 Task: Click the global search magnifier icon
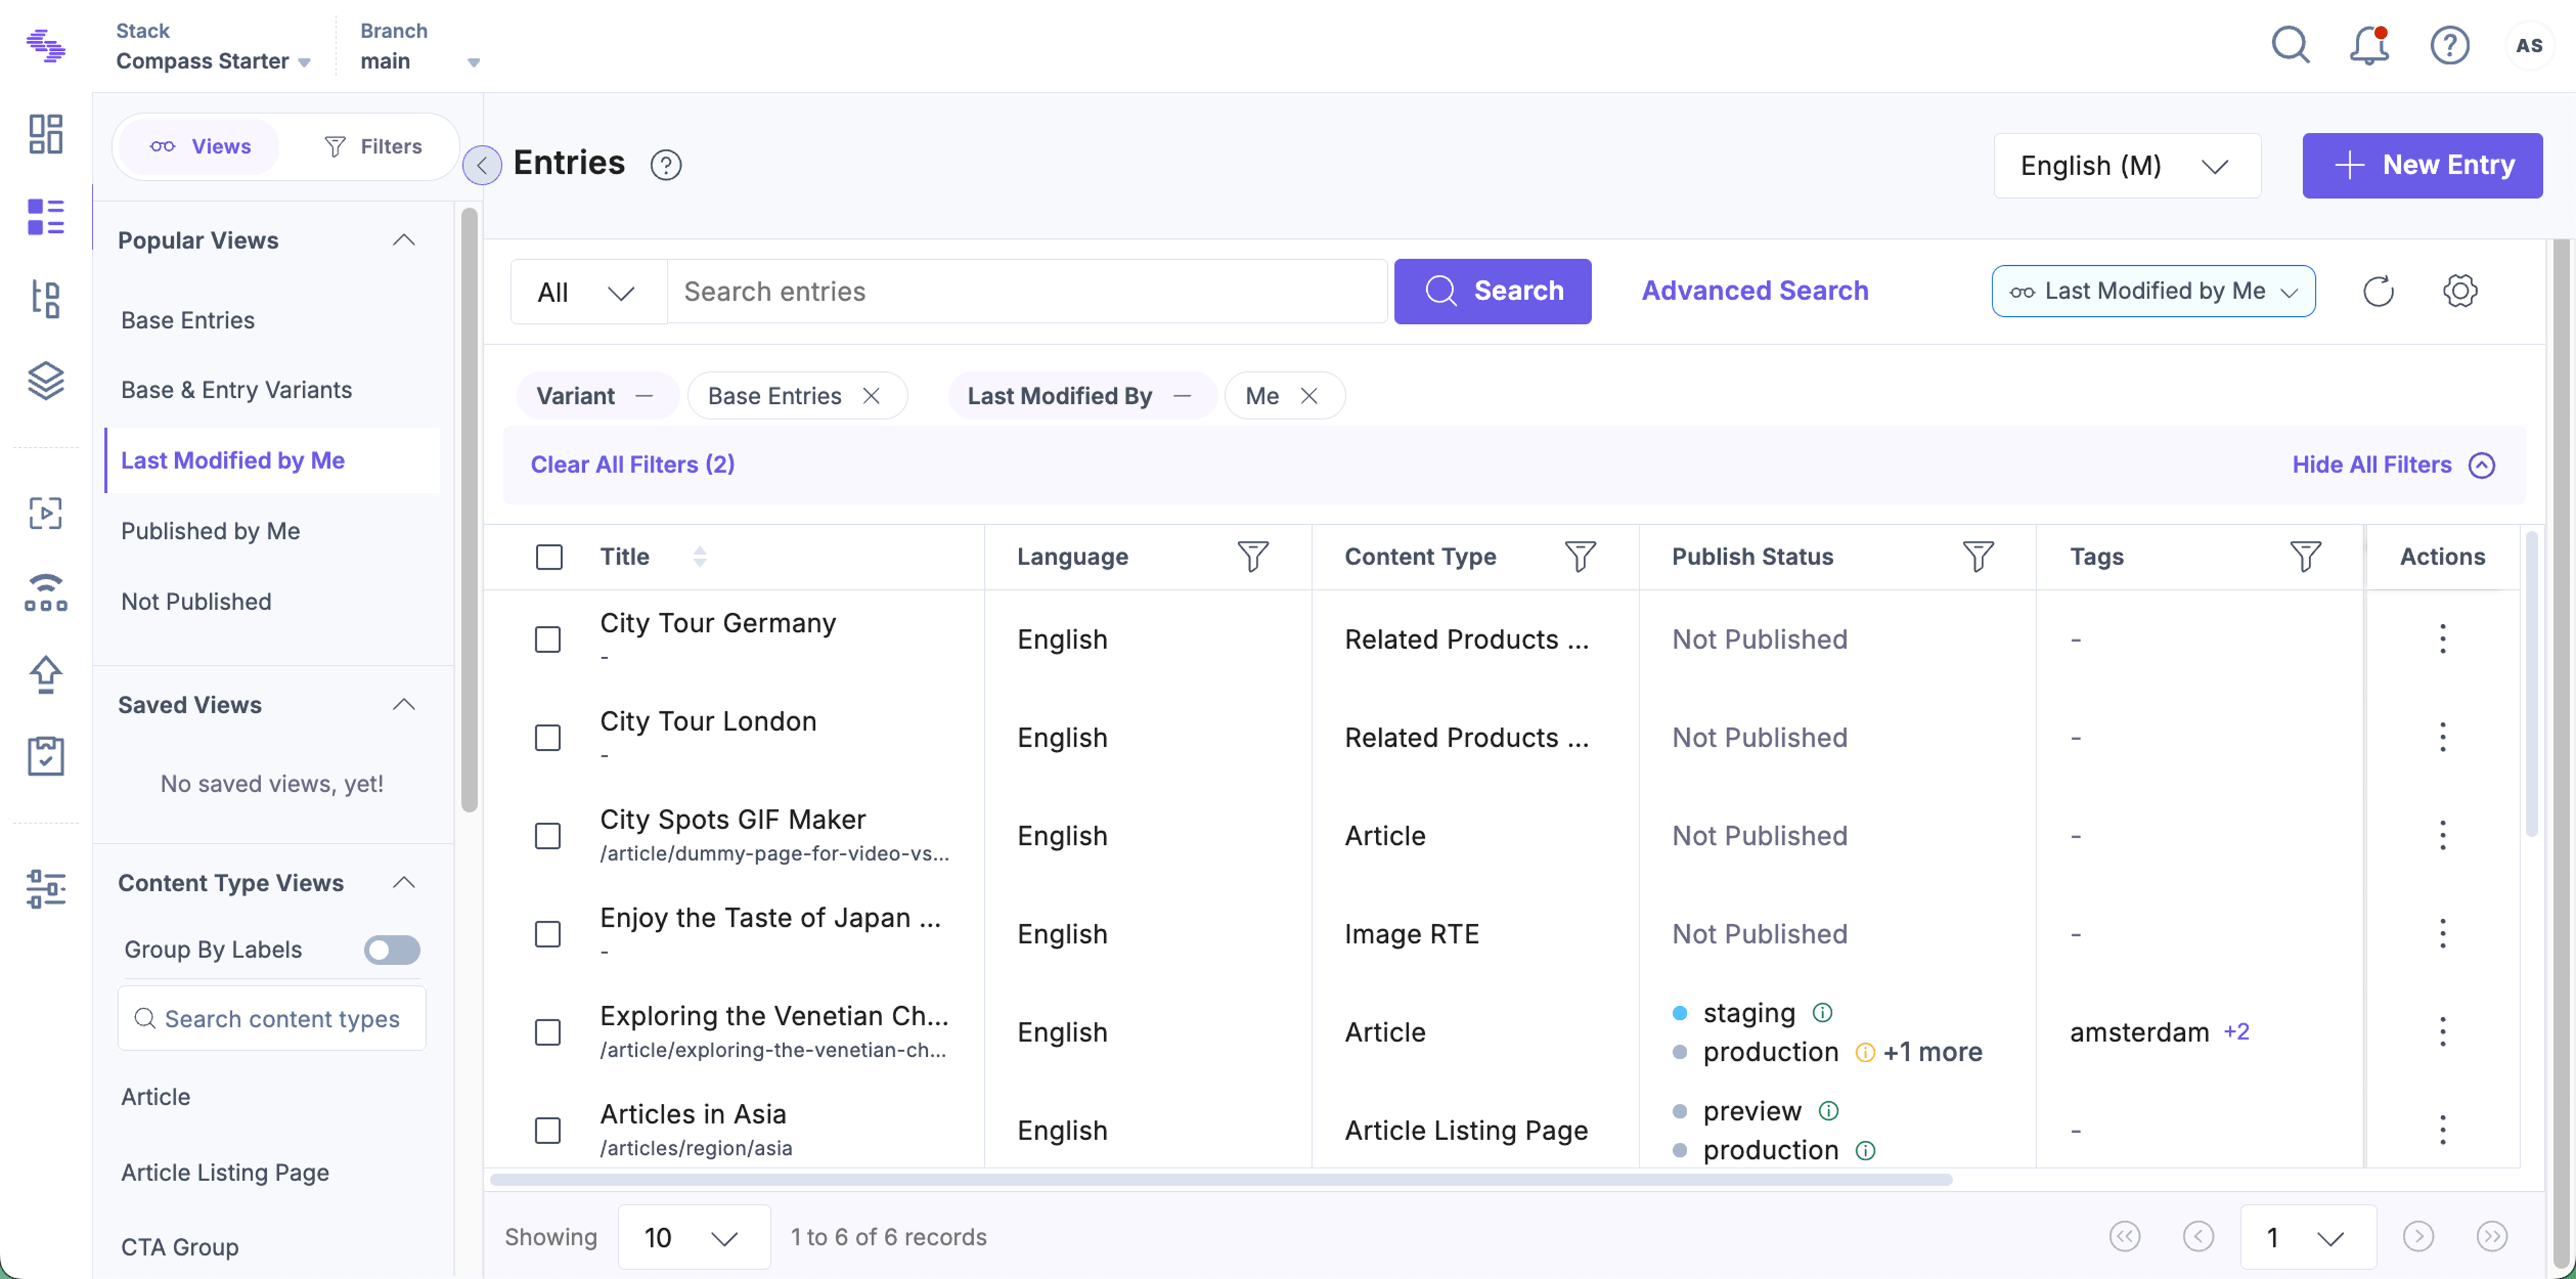(2290, 46)
